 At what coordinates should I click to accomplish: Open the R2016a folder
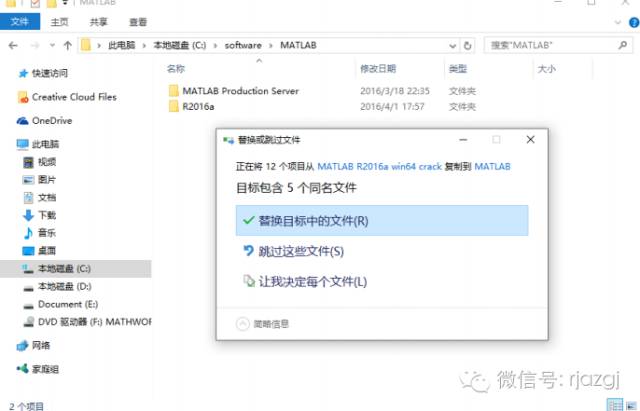tap(199, 106)
